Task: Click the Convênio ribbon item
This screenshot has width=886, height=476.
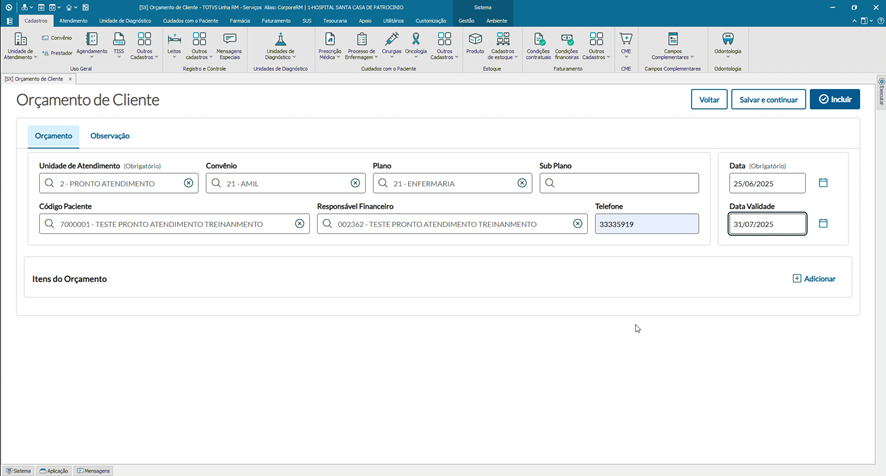Action: pos(57,38)
